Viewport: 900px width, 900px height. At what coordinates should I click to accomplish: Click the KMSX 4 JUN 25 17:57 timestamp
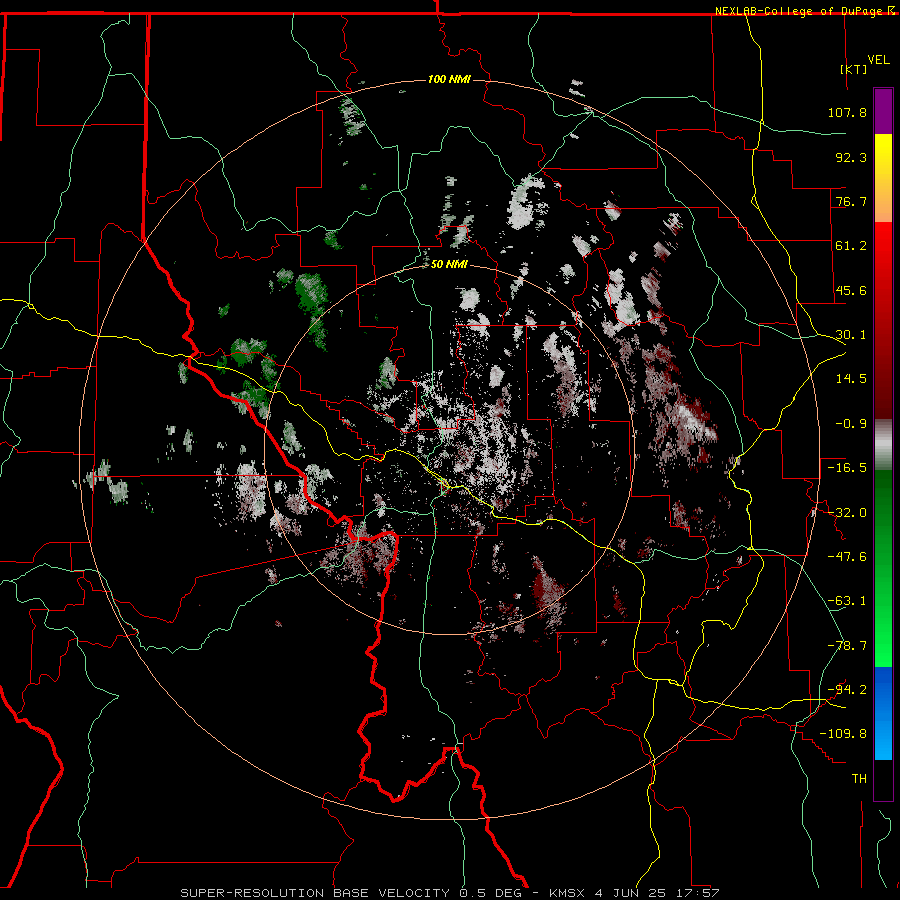(634, 893)
